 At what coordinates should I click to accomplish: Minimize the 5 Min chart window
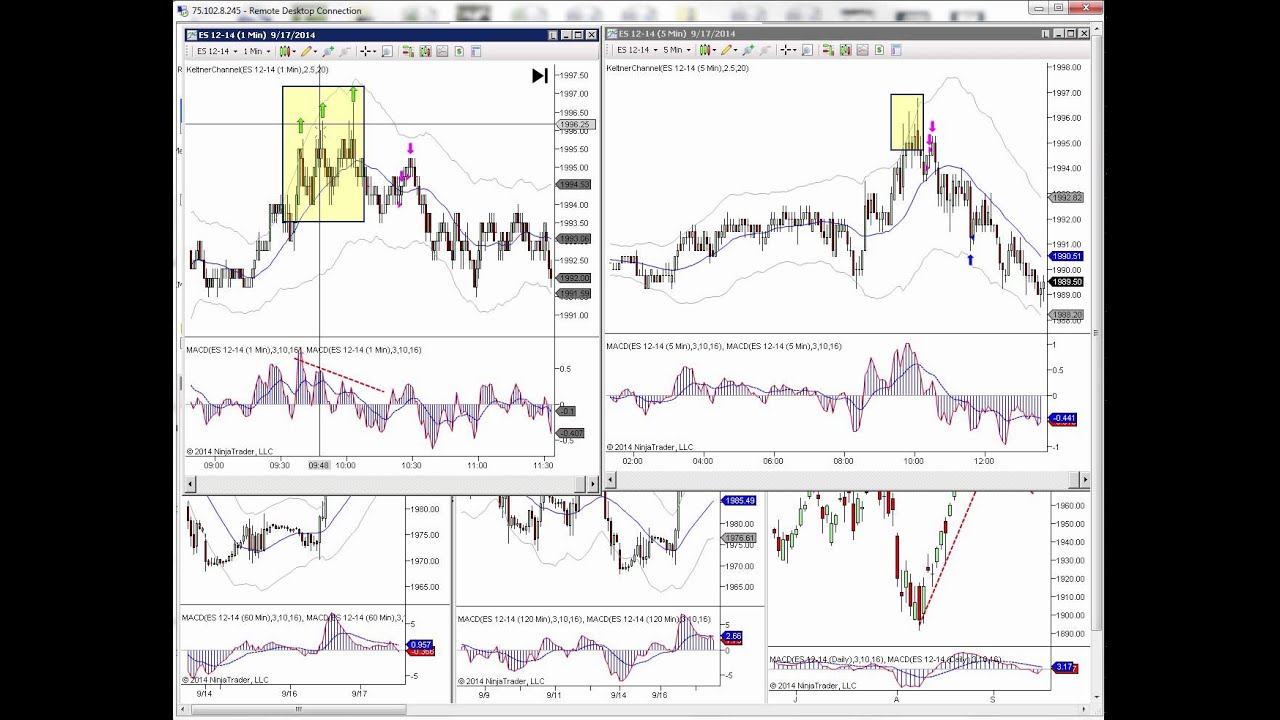(x=1059, y=33)
